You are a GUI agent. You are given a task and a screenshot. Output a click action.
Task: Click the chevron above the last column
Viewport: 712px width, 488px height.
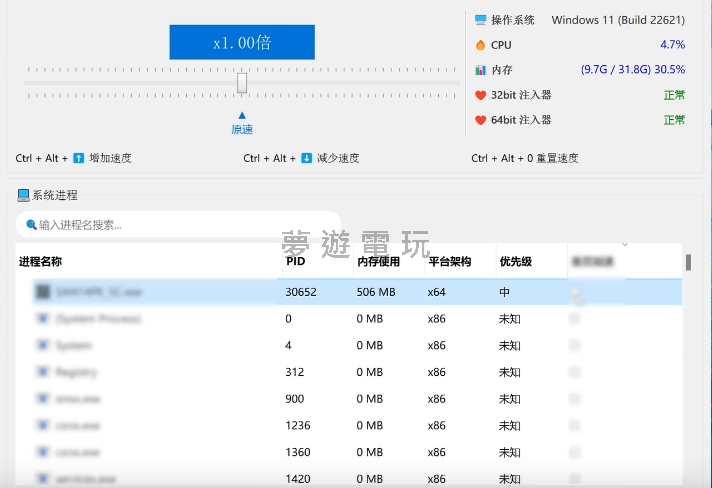click(625, 244)
